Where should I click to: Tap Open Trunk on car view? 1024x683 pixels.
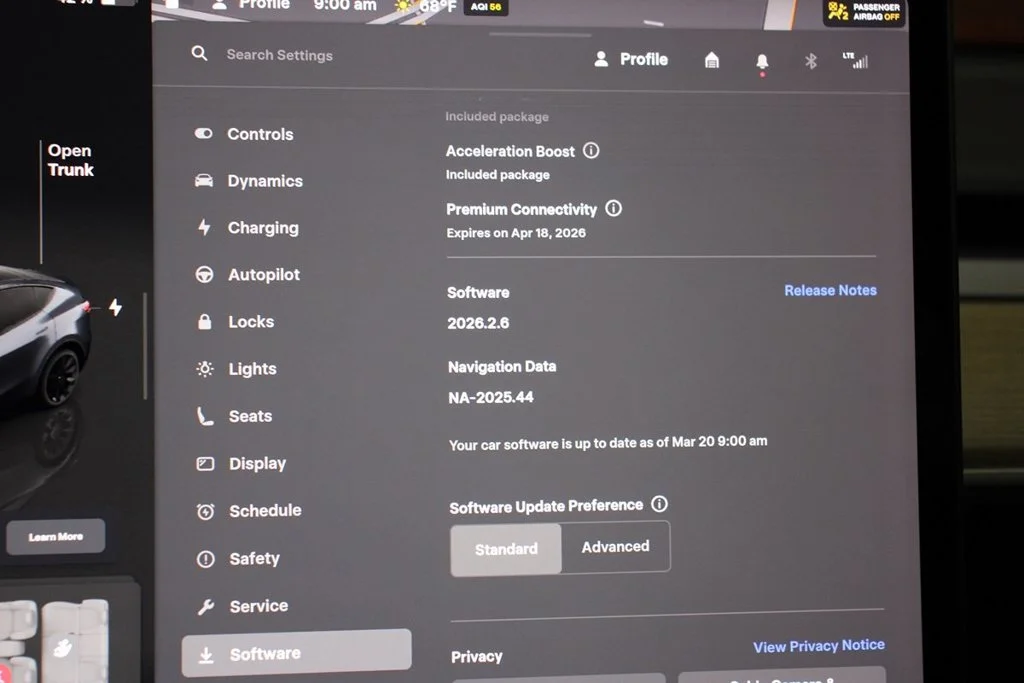[71, 160]
